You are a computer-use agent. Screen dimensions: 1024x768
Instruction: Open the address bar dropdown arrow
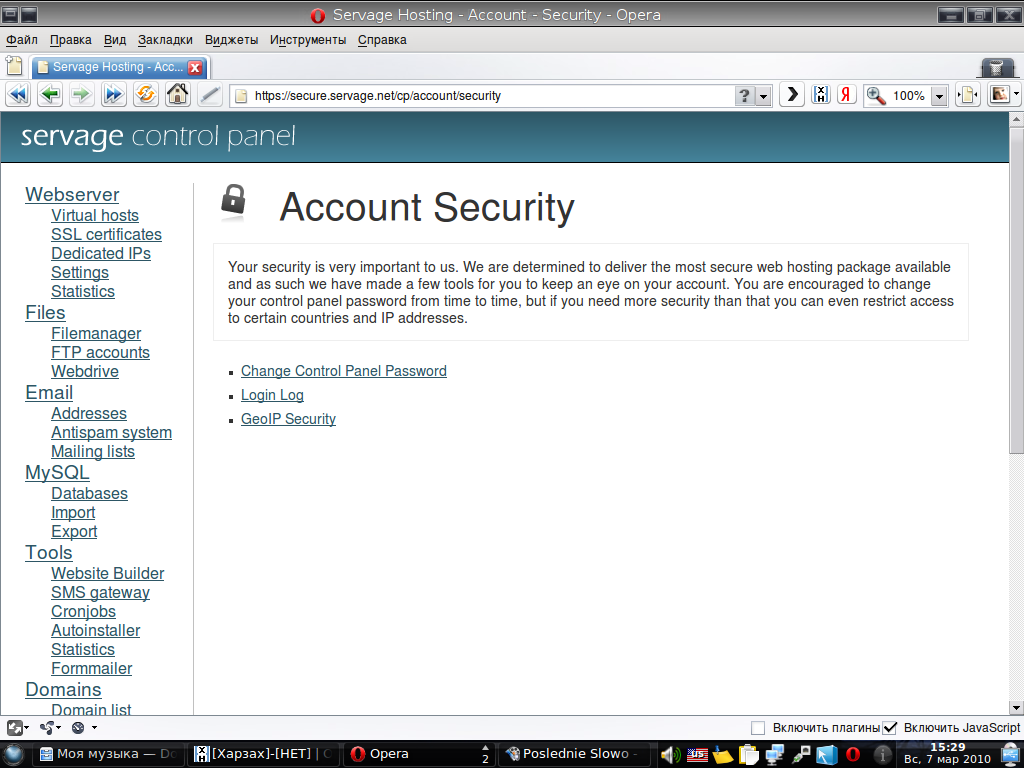(x=763, y=96)
